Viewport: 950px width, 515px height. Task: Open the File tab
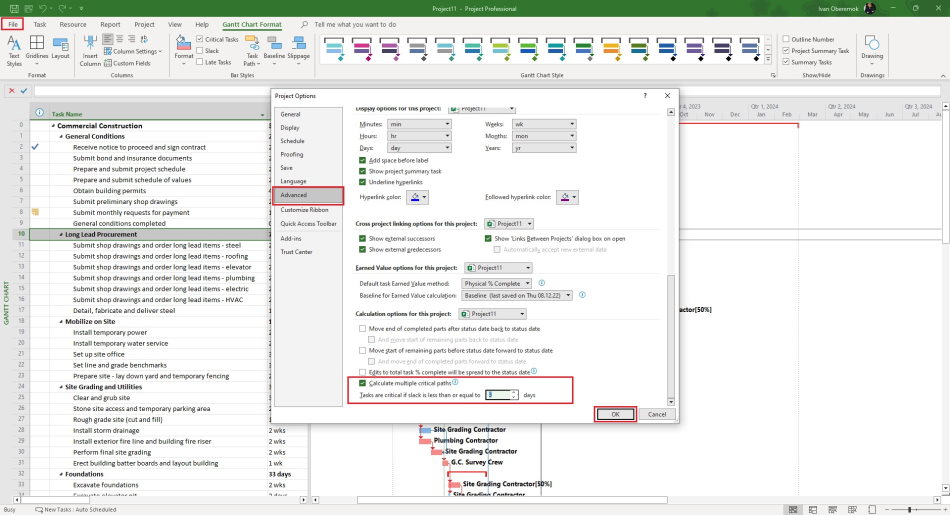(13, 24)
